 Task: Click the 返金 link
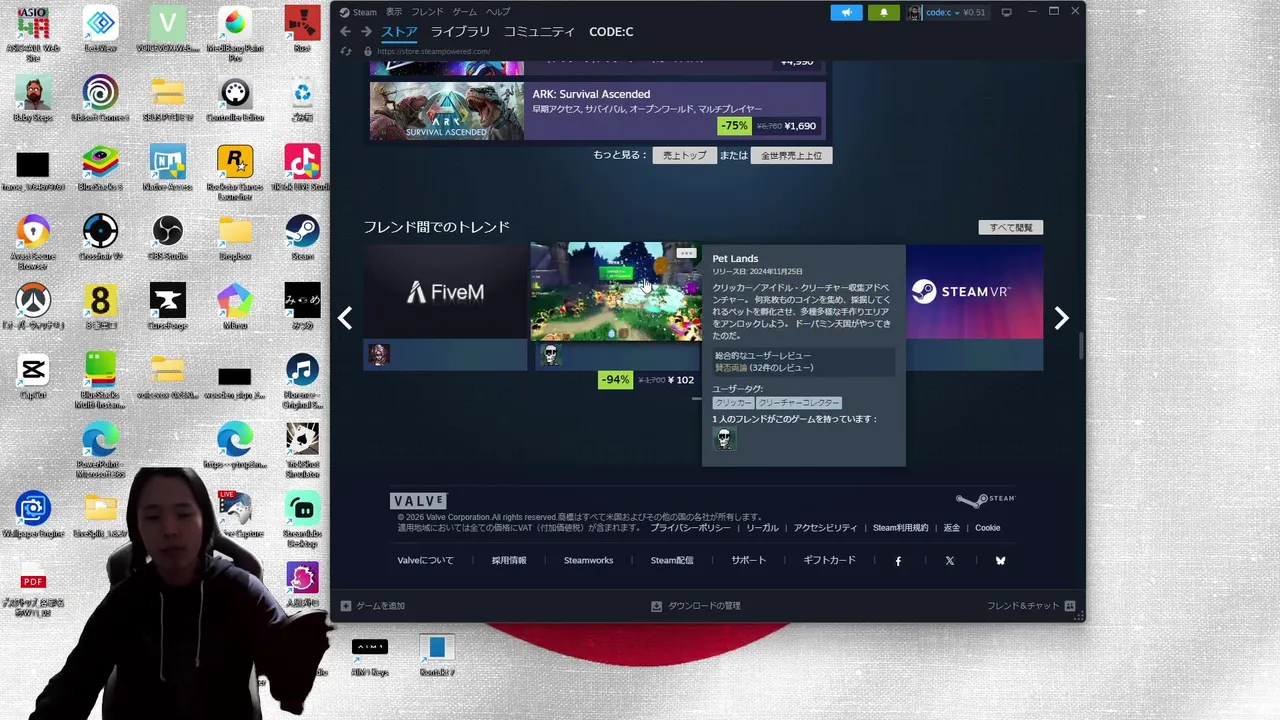(951, 528)
